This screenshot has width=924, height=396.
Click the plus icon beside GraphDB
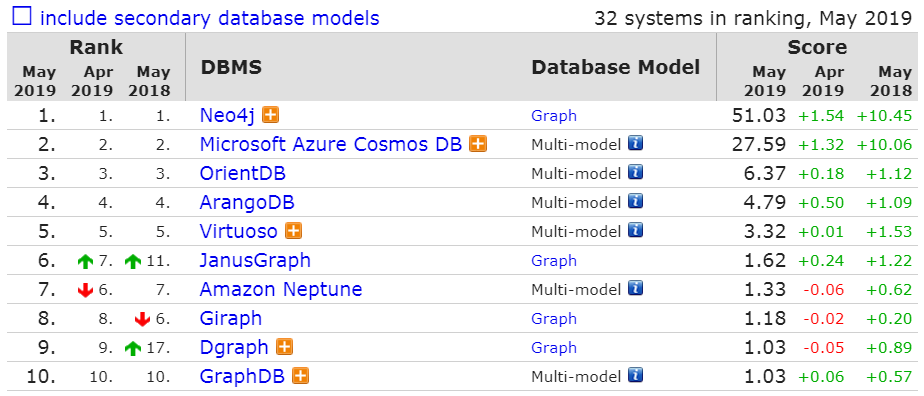pyautogui.click(x=301, y=375)
